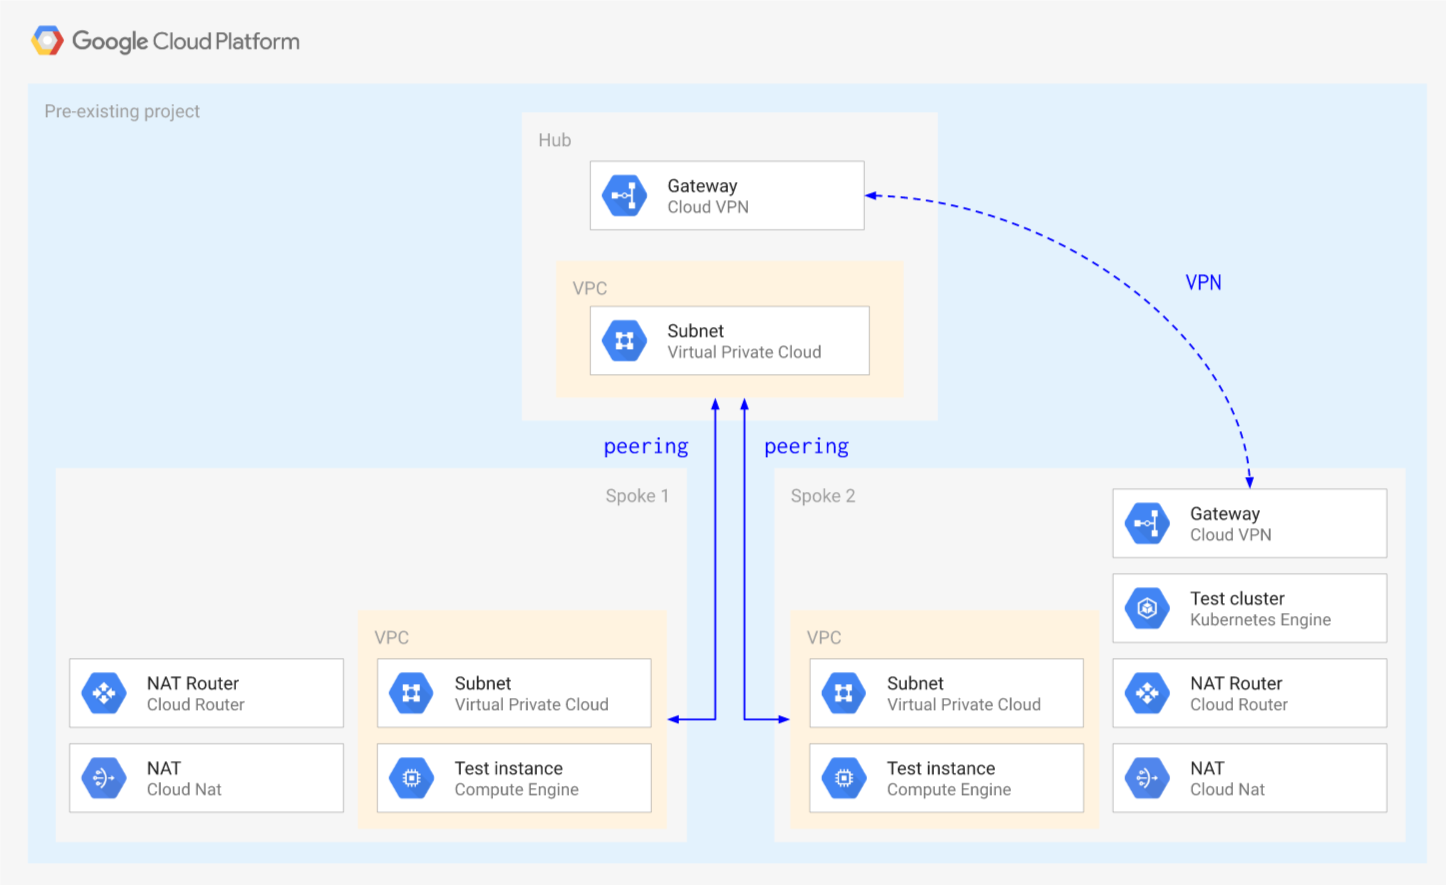Click the Hub Gateway Cloud VPN icon
This screenshot has width=1446, height=885.
click(625, 195)
